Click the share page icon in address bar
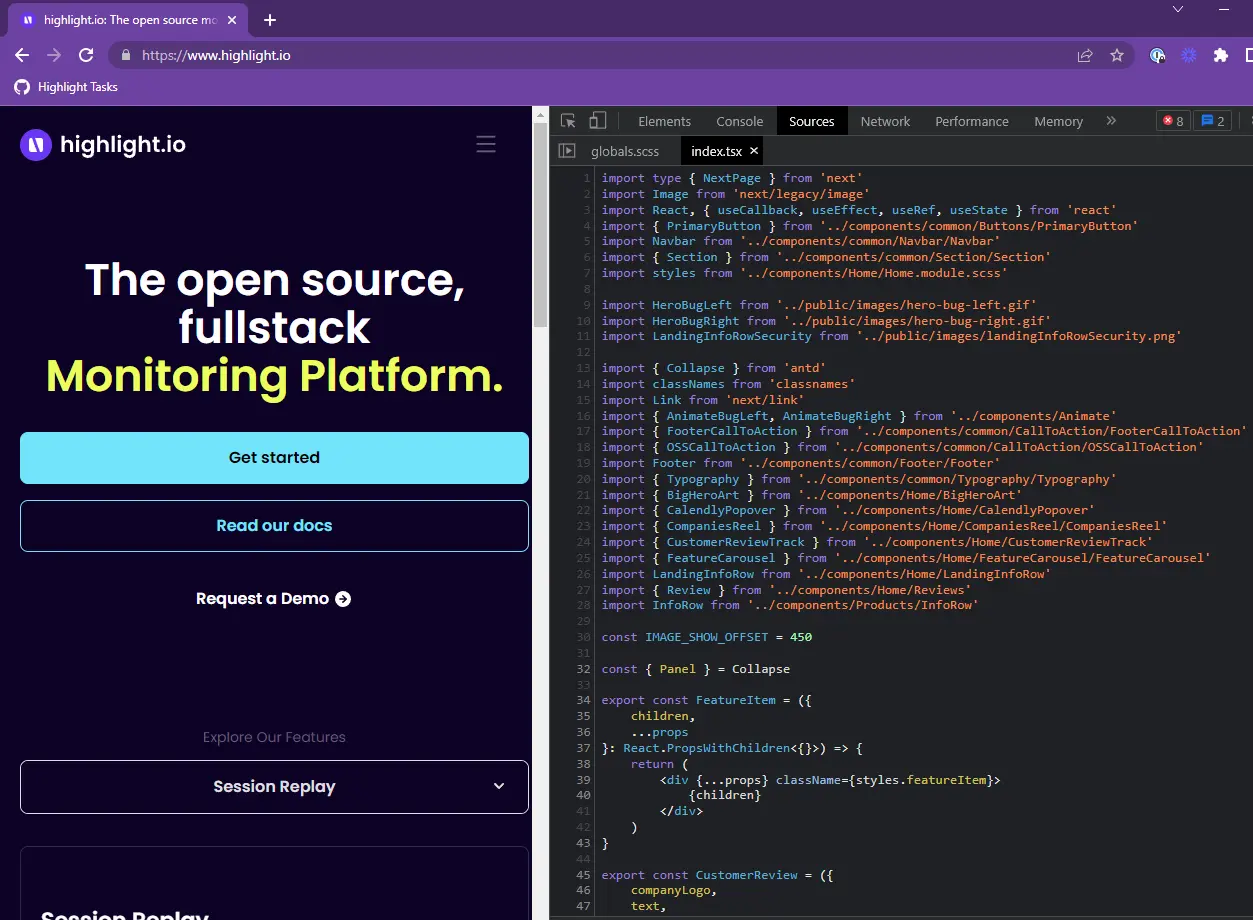This screenshot has height=920, width=1253. (1085, 56)
